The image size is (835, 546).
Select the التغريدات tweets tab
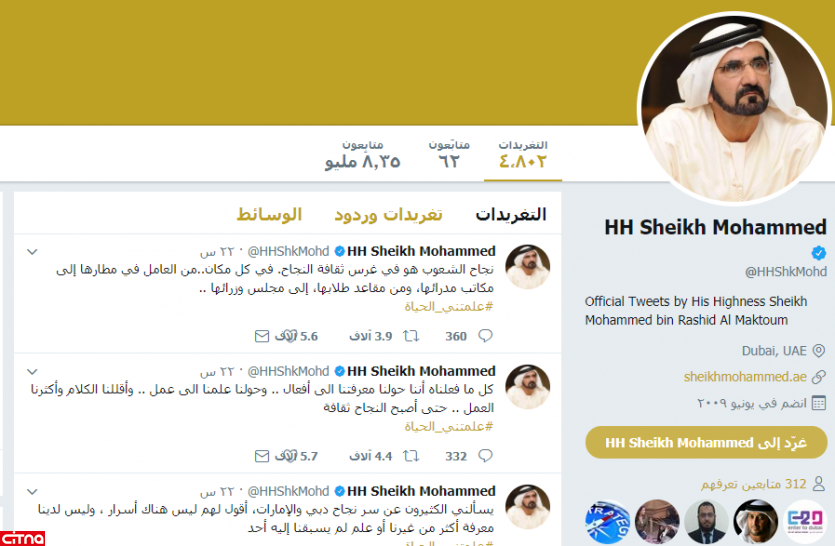click(511, 214)
